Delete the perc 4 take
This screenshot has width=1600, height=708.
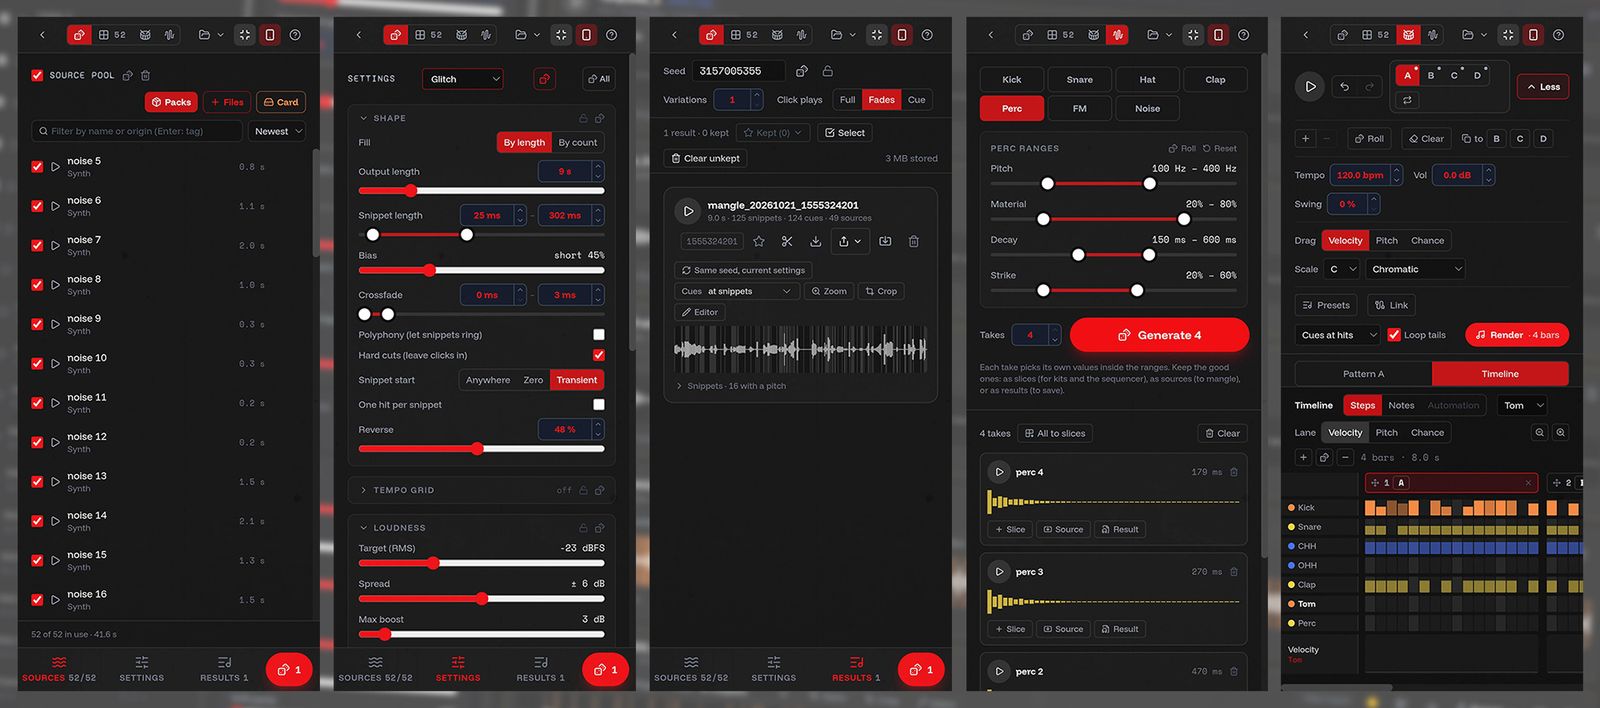1234,472
